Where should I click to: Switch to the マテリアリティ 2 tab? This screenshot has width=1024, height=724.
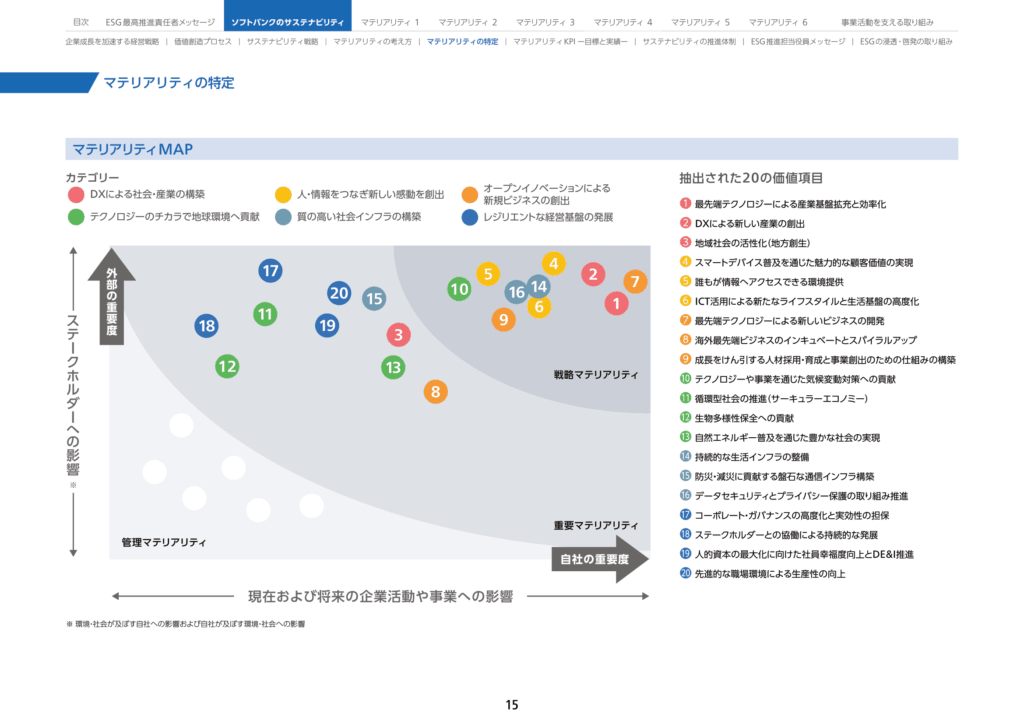pyautogui.click(x=468, y=22)
